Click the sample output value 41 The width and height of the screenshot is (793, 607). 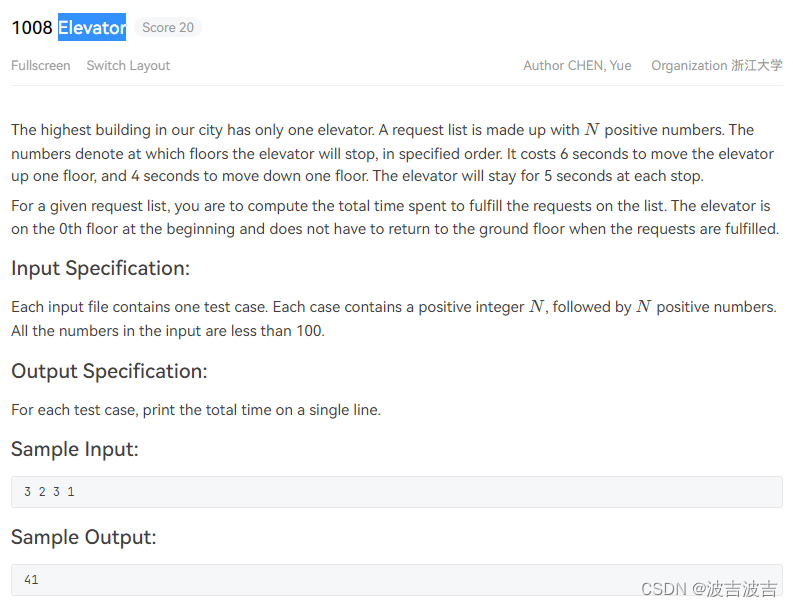[x=31, y=580]
